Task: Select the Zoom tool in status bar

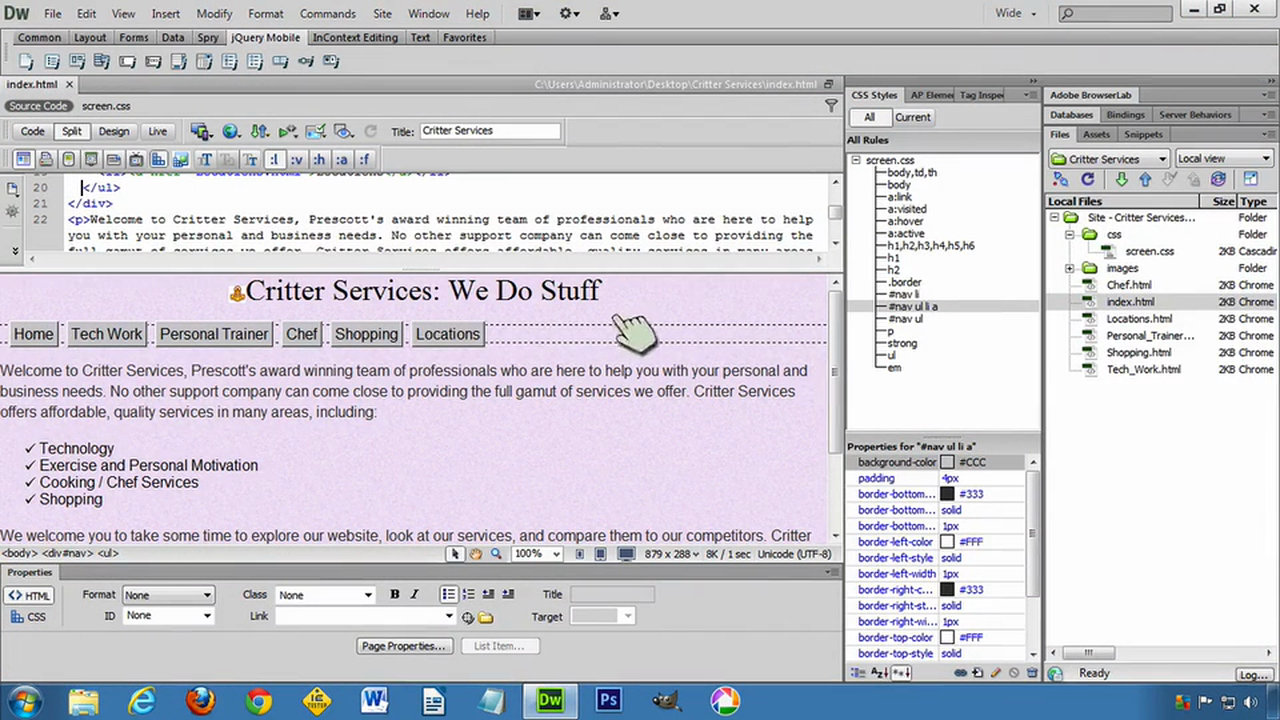Action: click(x=495, y=553)
